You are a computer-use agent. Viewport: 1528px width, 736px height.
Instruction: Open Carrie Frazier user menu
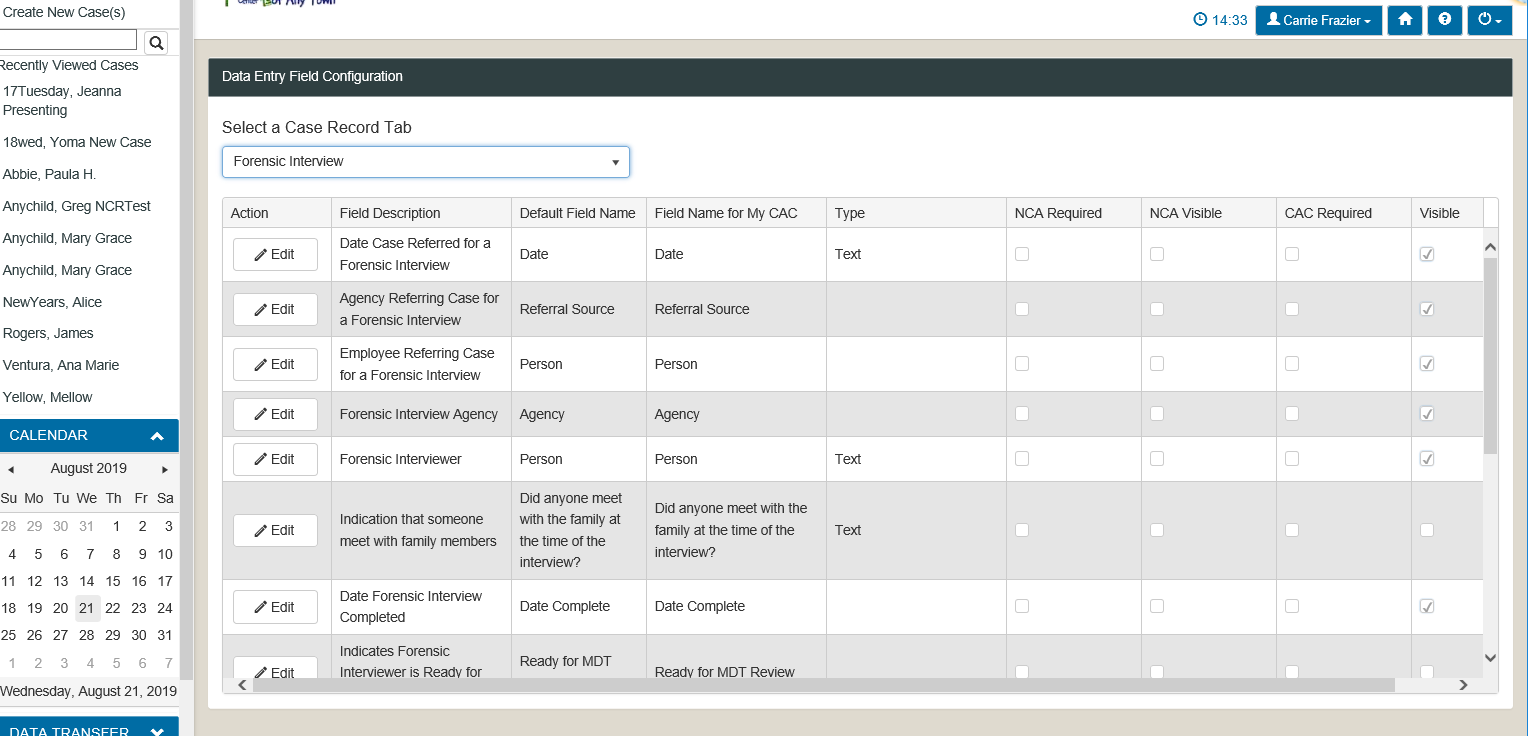point(1319,20)
